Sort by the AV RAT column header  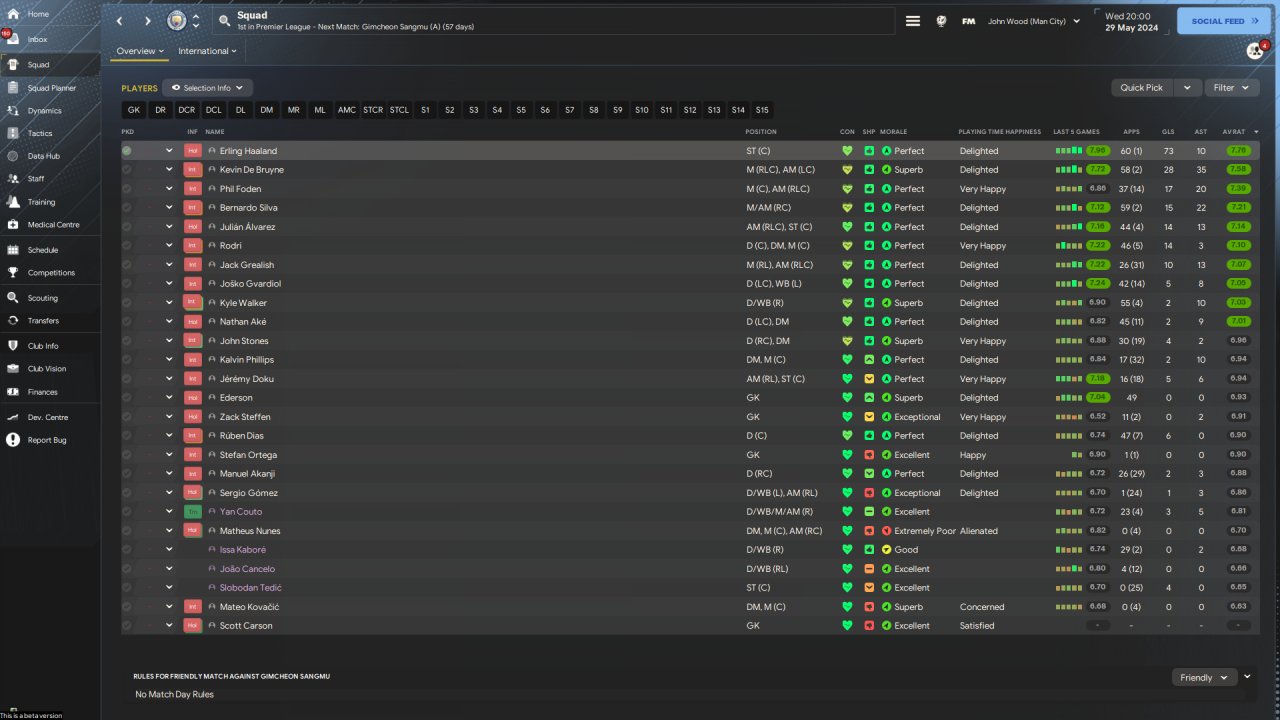tap(1234, 132)
